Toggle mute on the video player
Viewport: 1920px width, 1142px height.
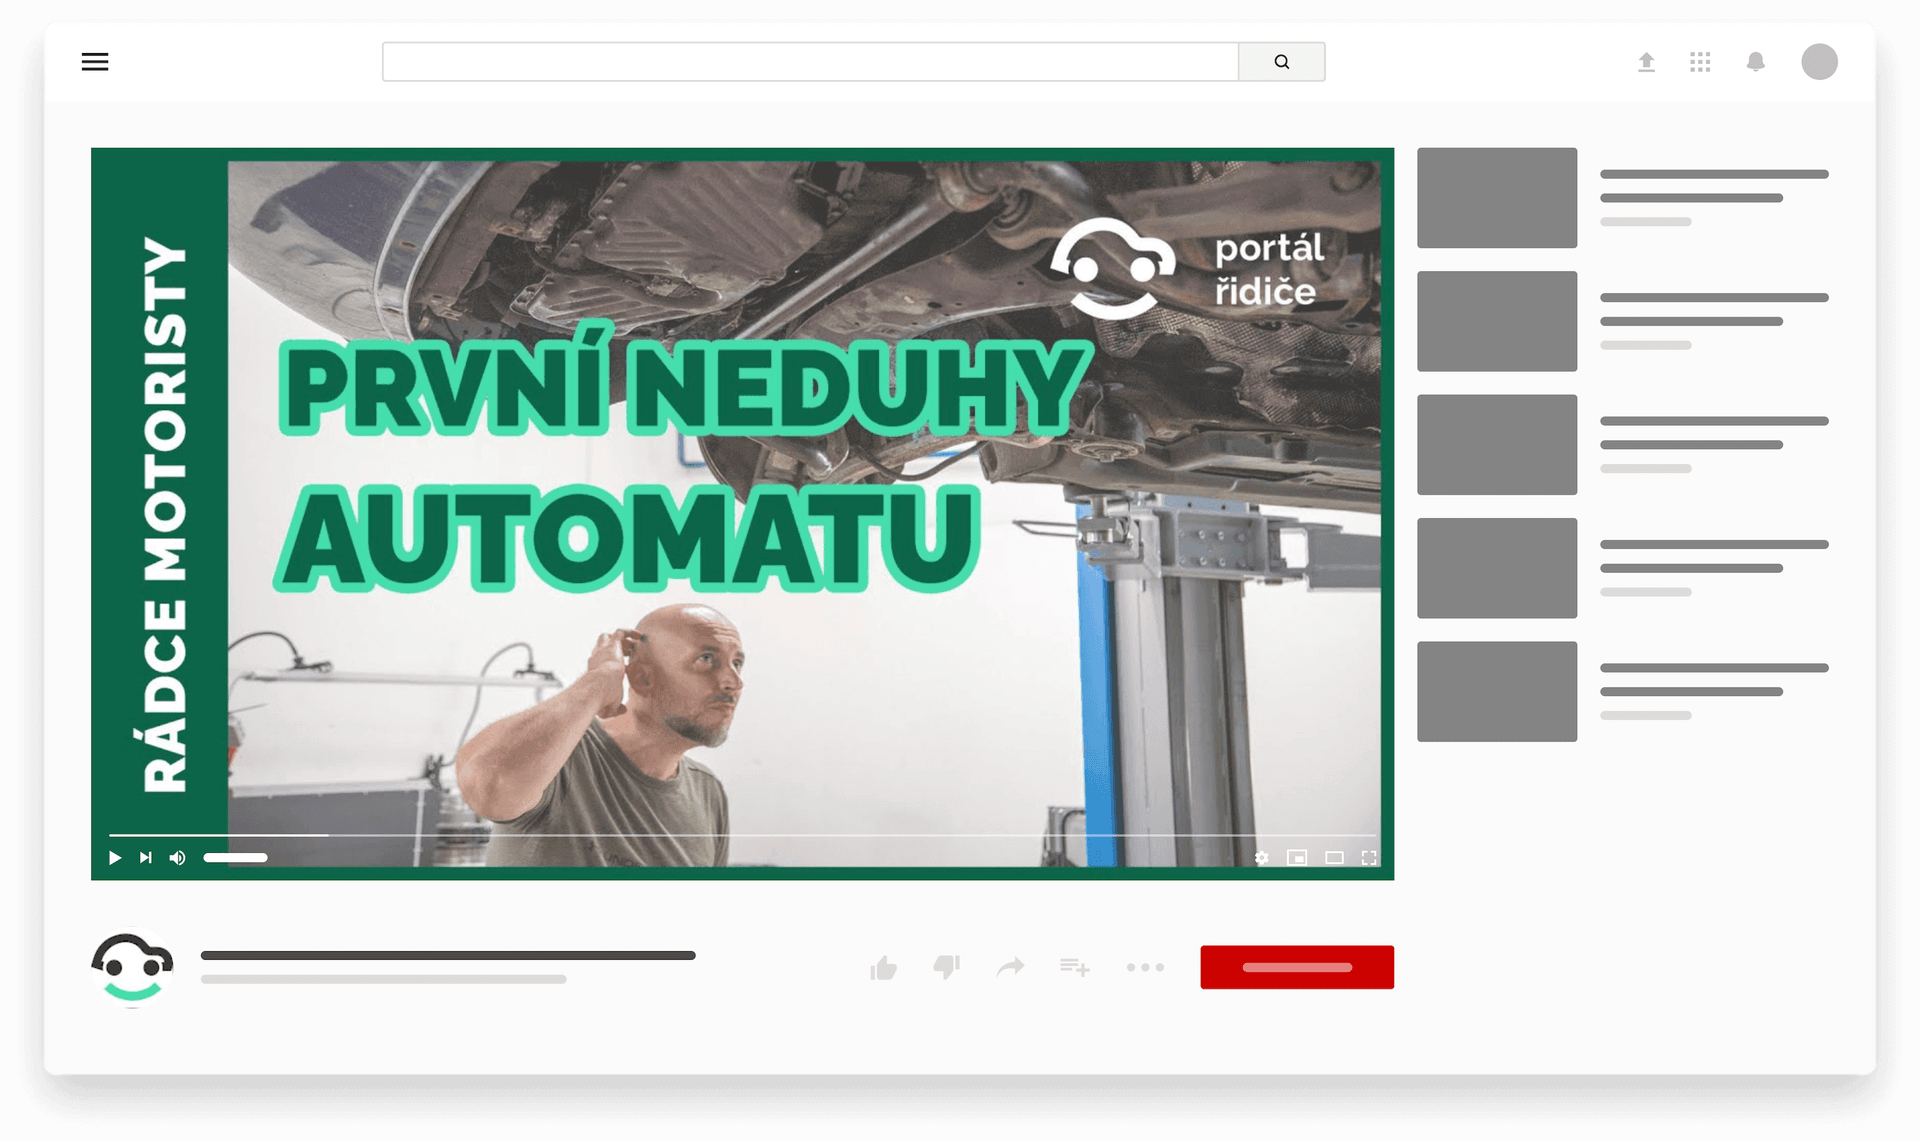178,856
